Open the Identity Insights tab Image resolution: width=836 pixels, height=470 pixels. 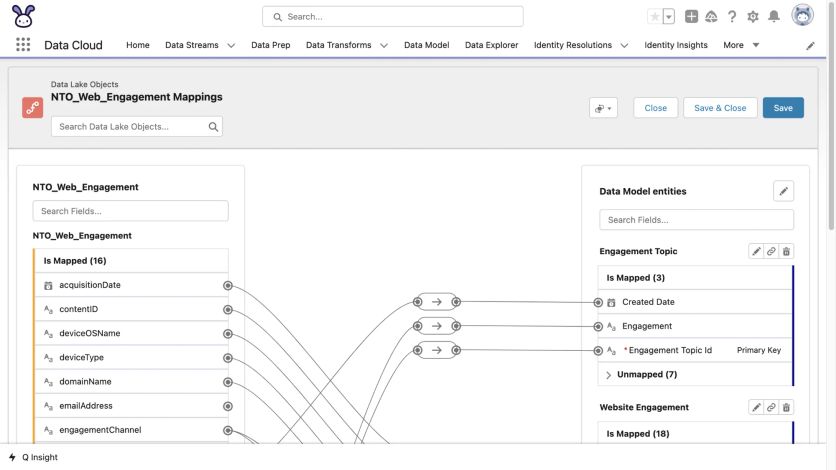pyautogui.click(x=676, y=45)
